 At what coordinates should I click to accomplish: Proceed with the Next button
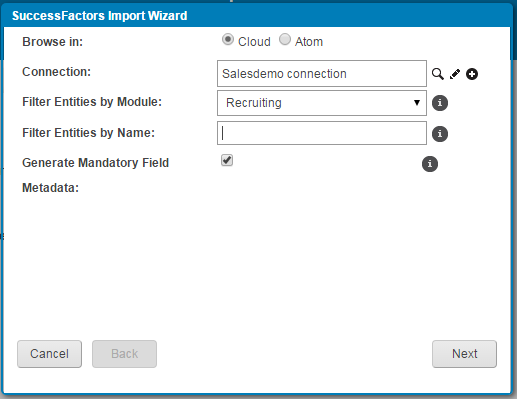click(x=464, y=354)
